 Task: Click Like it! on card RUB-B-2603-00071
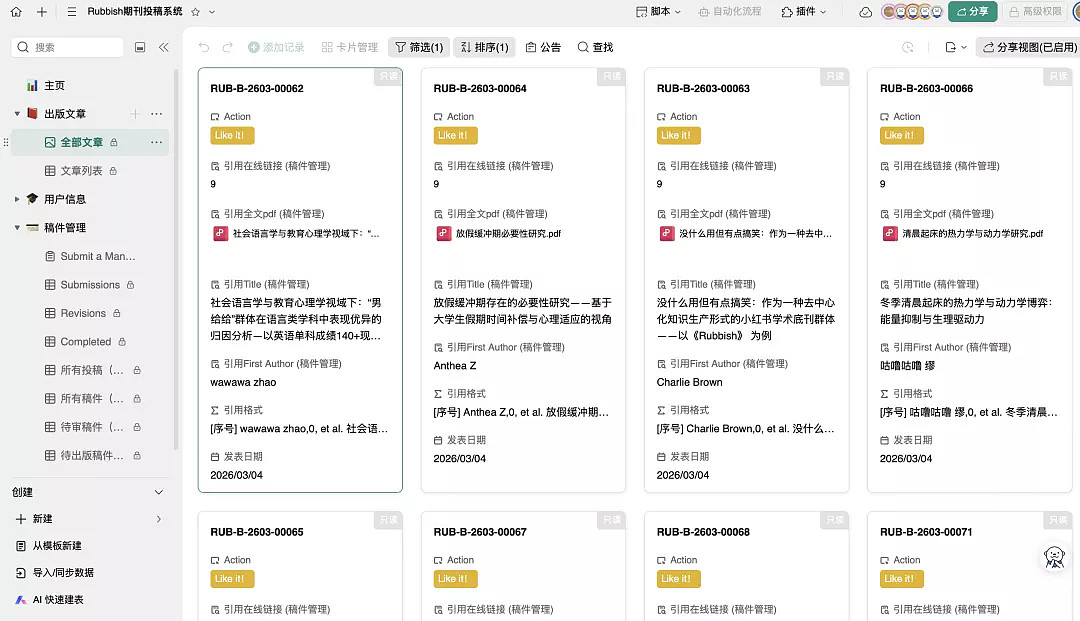902,579
